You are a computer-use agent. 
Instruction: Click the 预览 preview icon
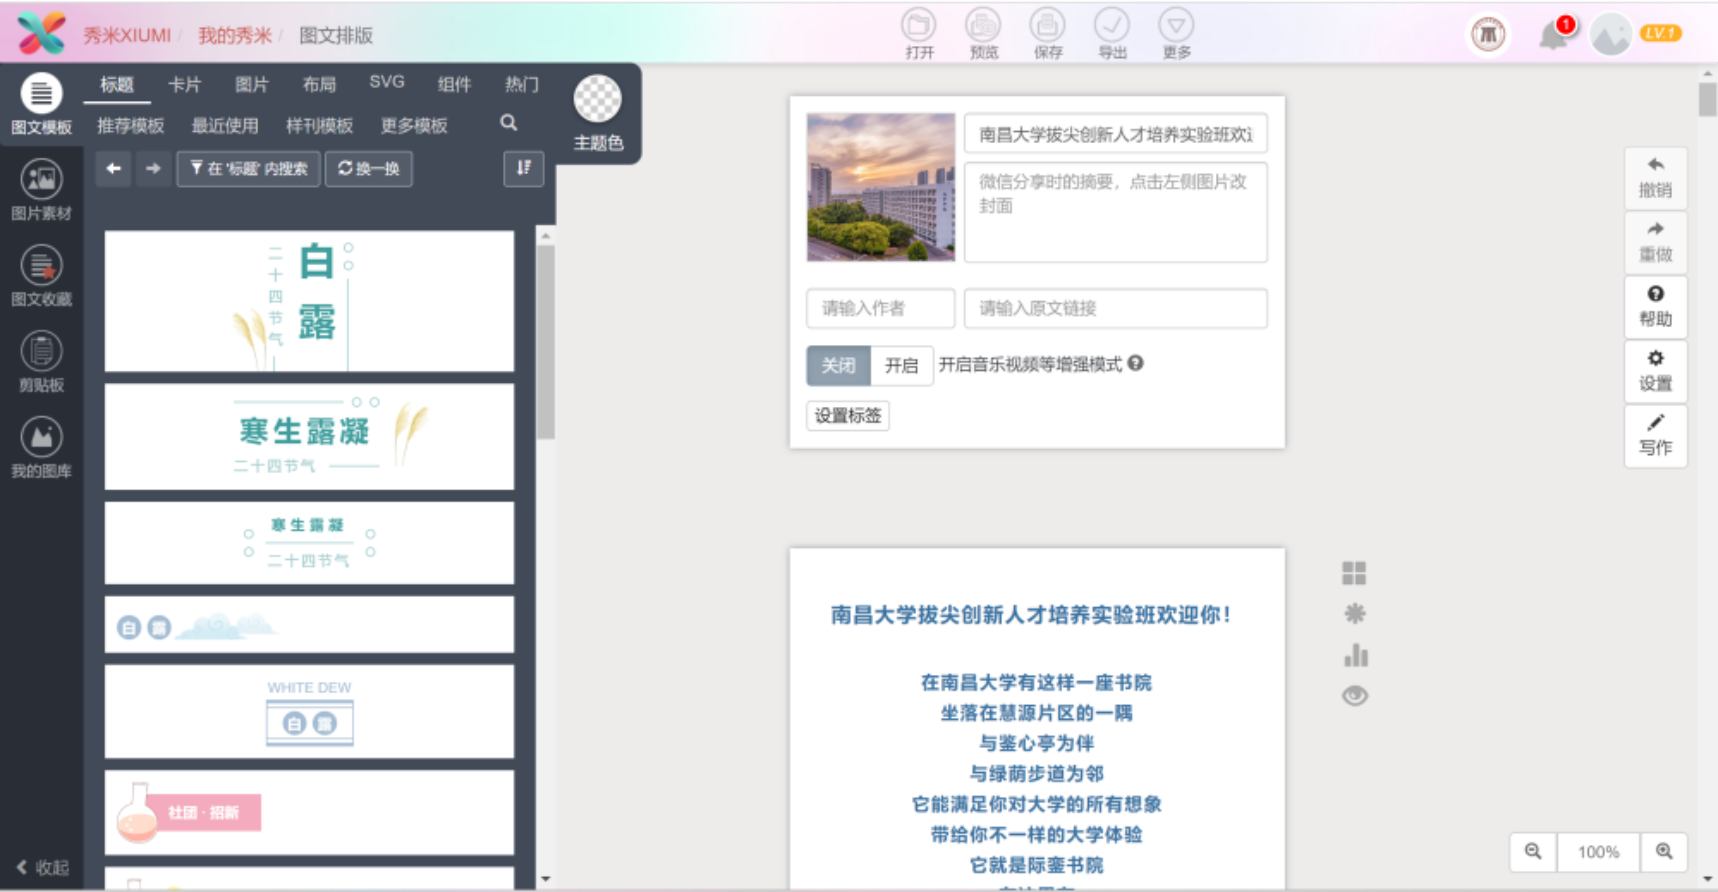[x=983, y=34]
